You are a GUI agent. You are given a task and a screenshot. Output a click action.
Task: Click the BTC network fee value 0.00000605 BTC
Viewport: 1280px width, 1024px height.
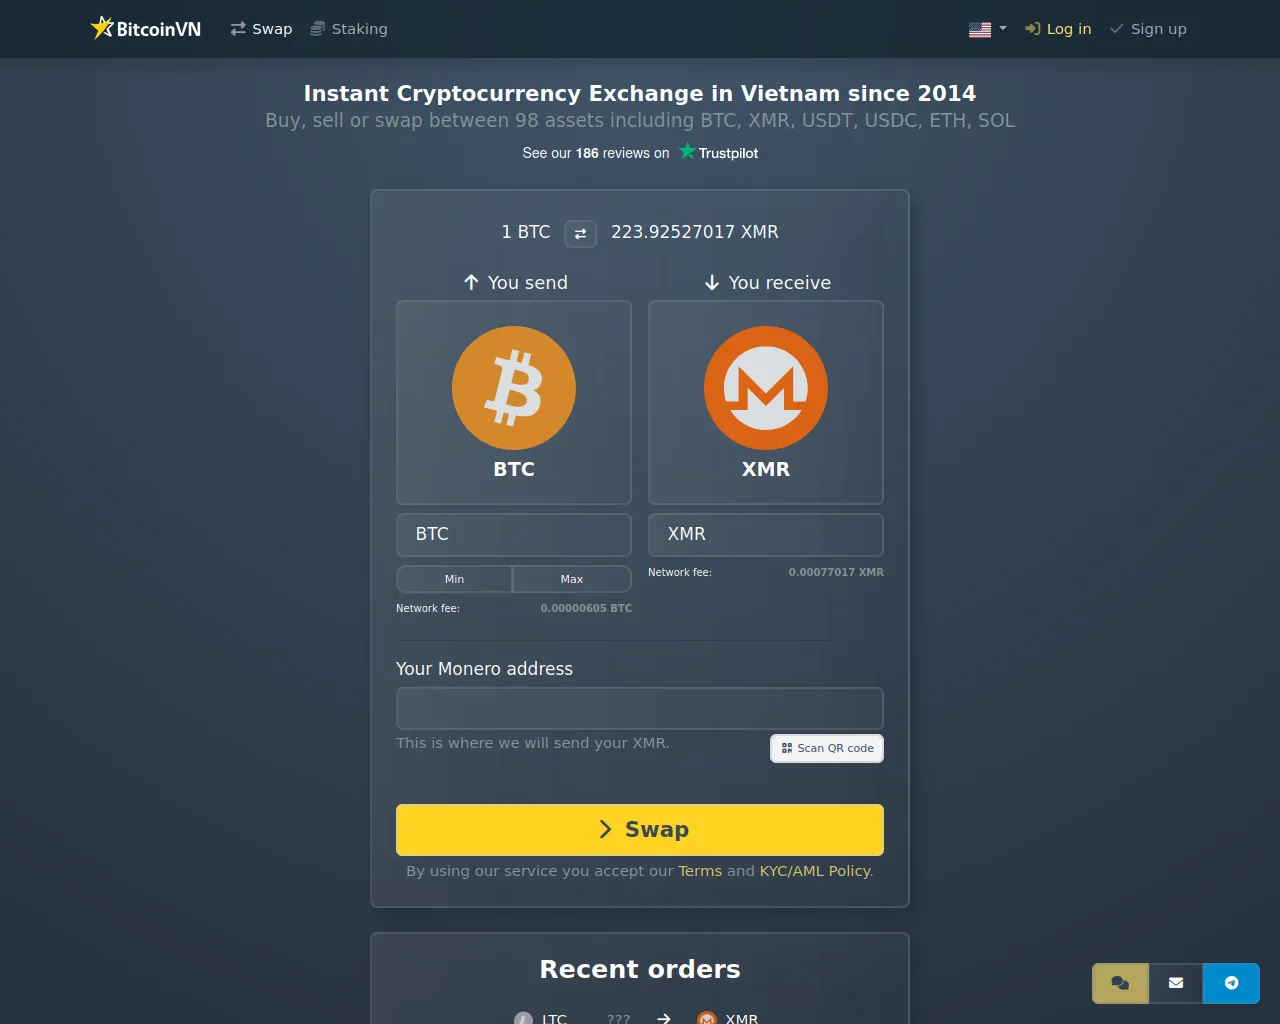(586, 608)
